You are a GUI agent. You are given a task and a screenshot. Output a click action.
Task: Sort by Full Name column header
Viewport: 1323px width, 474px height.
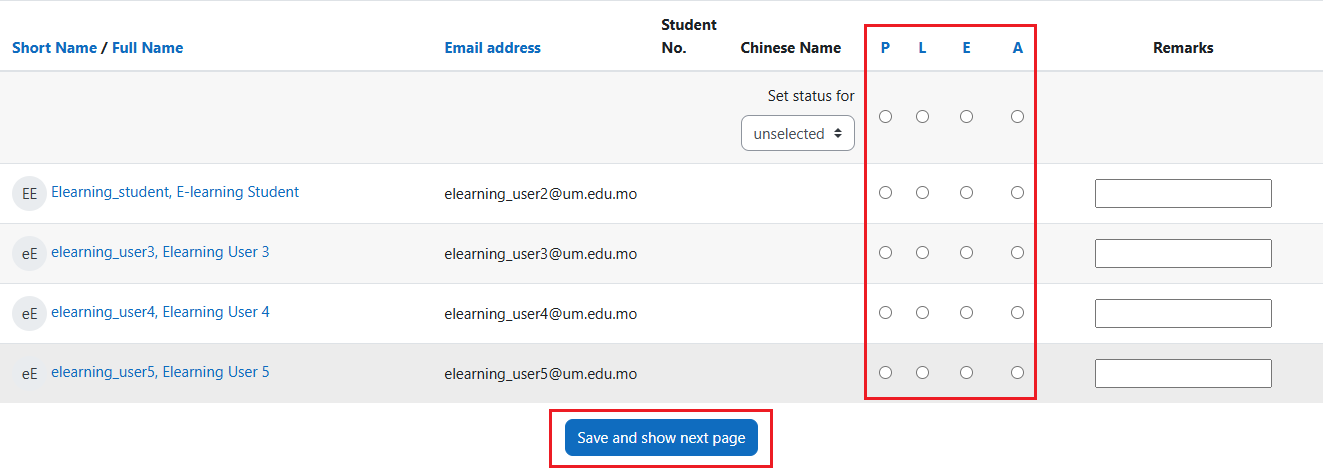pyautogui.click(x=147, y=47)
